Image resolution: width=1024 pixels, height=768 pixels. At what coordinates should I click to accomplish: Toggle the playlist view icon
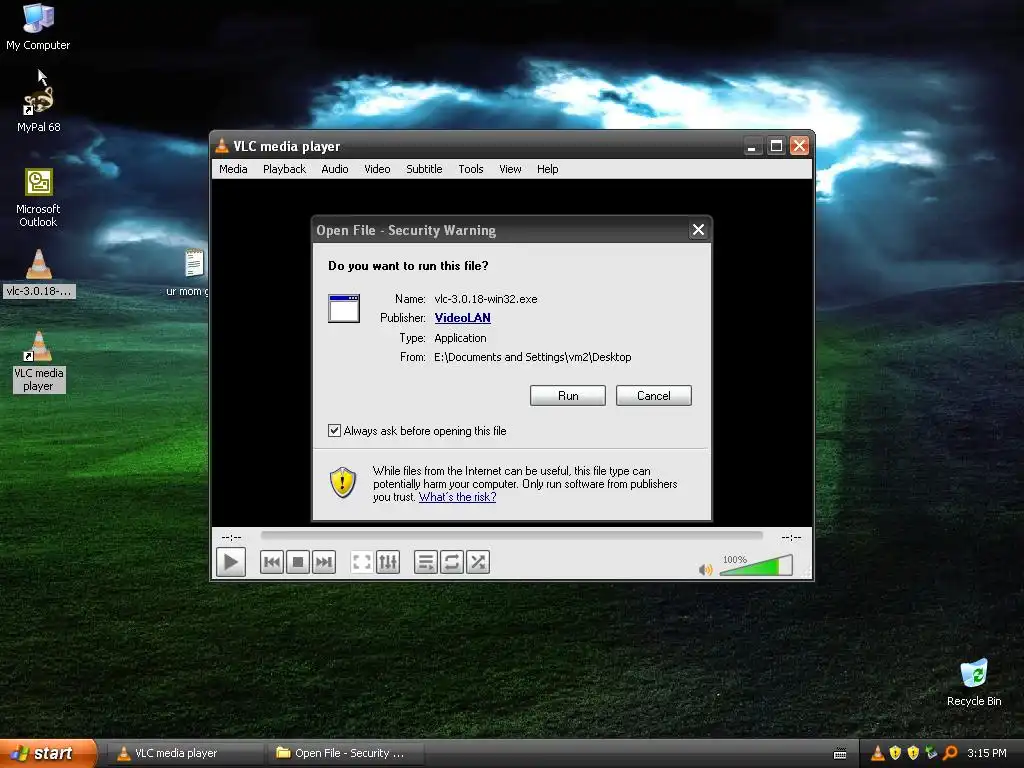426,562
